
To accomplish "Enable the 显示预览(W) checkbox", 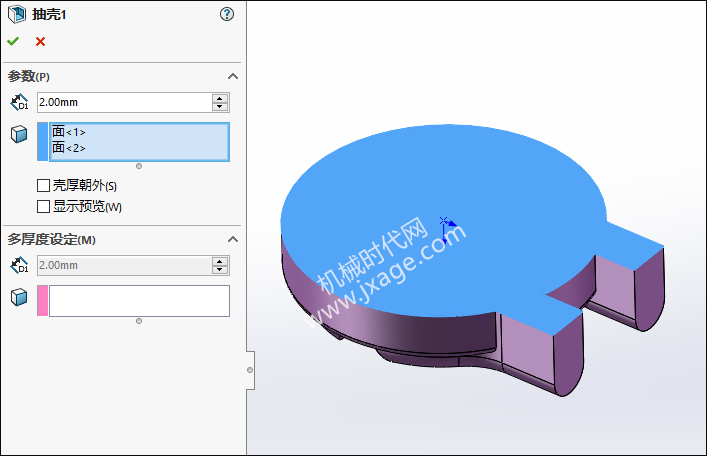I will pyautogui.click(x=43, y=207).
